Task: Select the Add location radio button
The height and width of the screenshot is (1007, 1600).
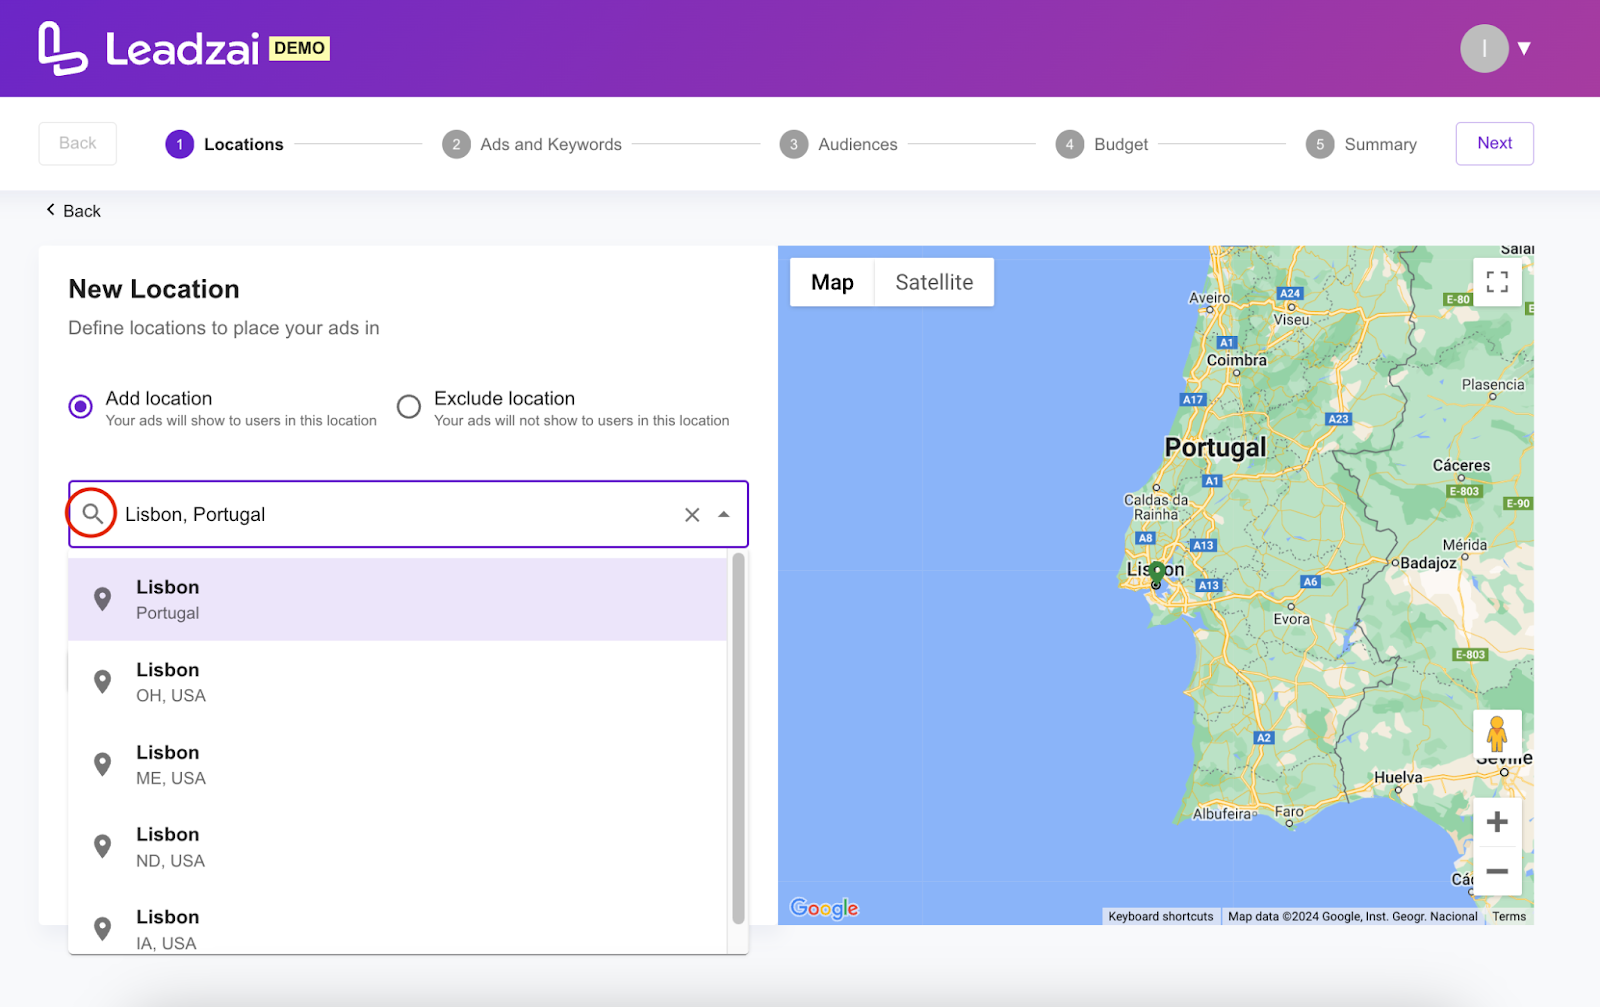Action: 80,407
